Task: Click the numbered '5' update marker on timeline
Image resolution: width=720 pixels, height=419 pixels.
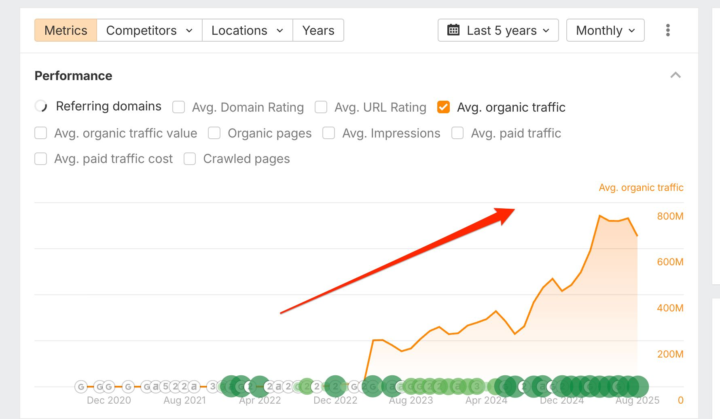Action: point(165,386)
